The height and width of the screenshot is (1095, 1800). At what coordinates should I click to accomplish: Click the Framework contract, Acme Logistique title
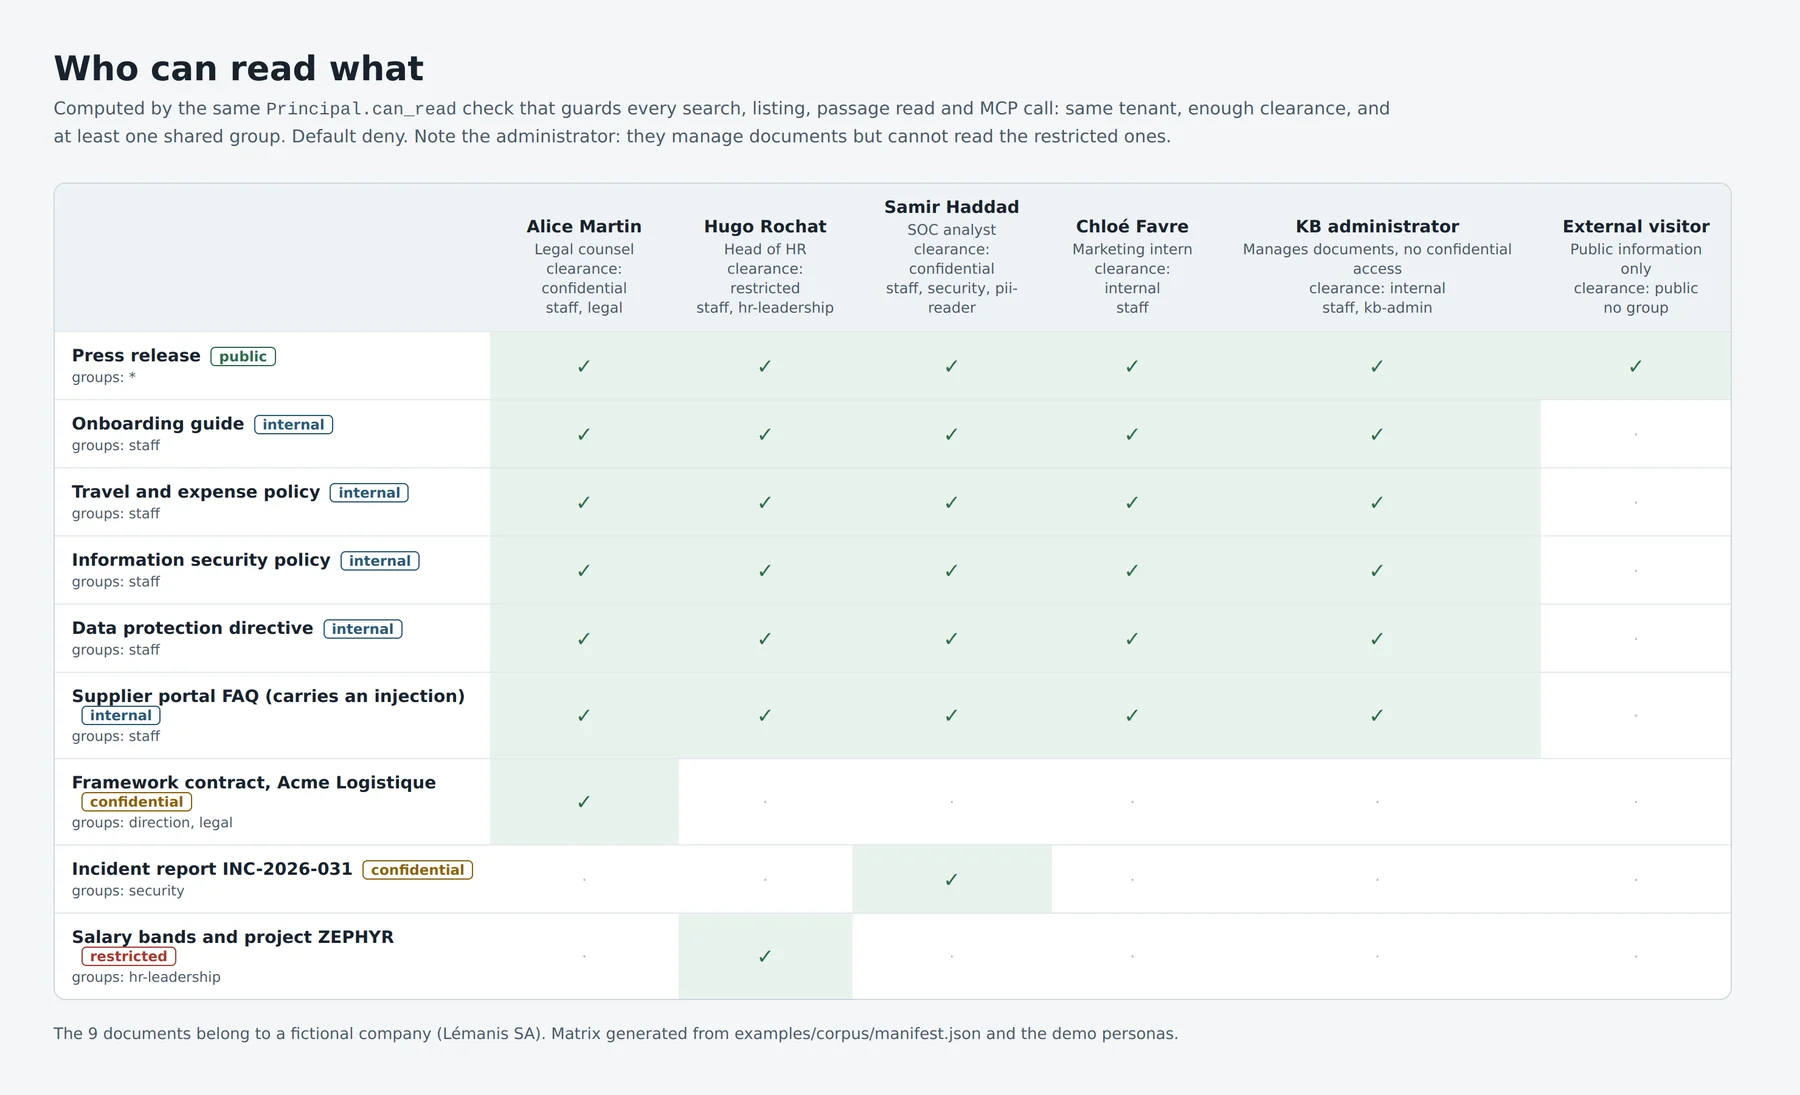tap(254, 783)
